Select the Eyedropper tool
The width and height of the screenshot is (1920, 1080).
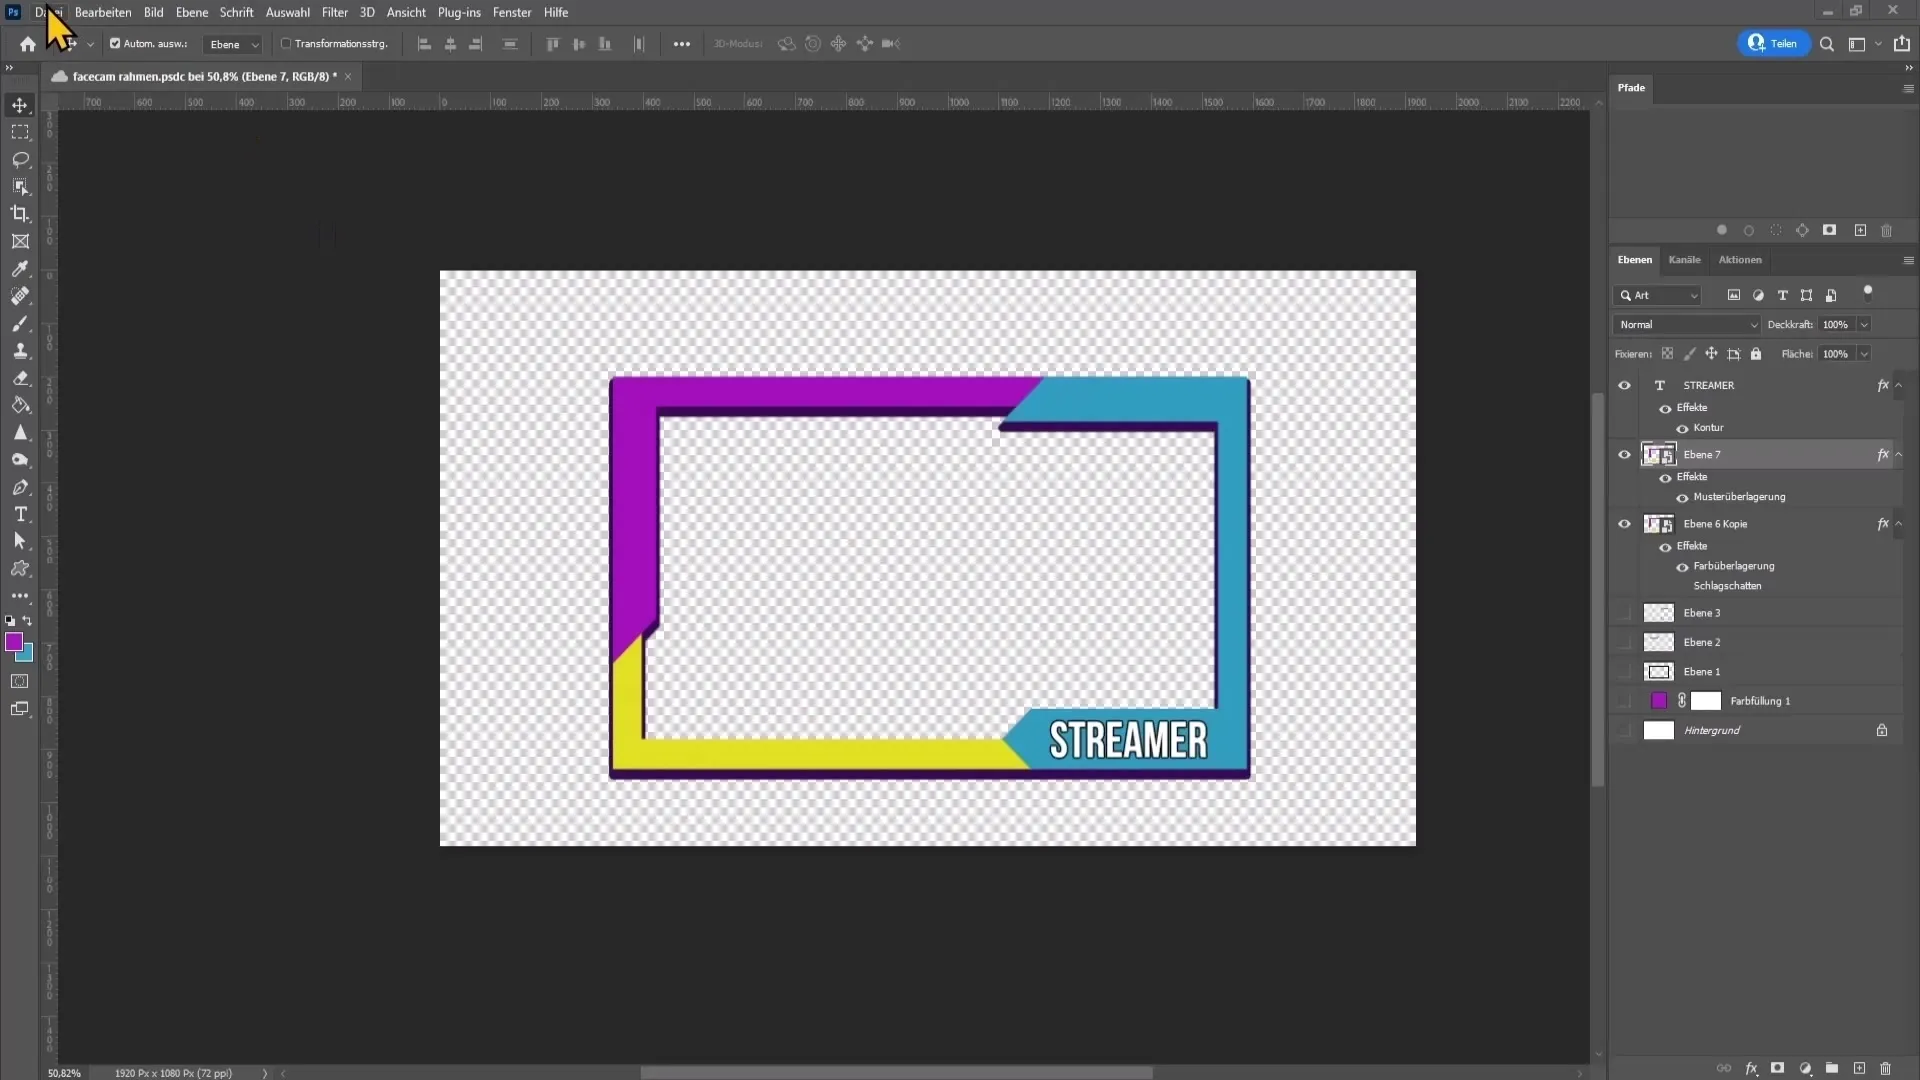[x=20, y=268]
